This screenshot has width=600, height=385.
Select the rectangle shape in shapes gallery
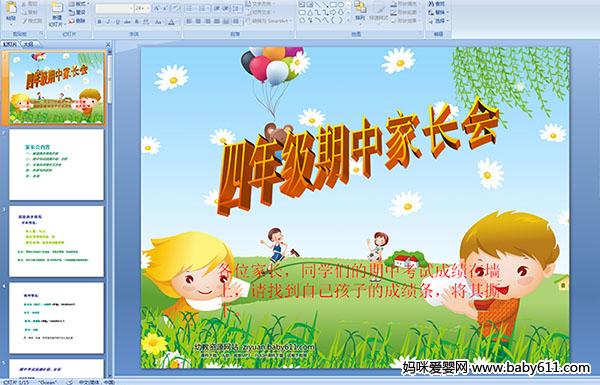point(334,4)
